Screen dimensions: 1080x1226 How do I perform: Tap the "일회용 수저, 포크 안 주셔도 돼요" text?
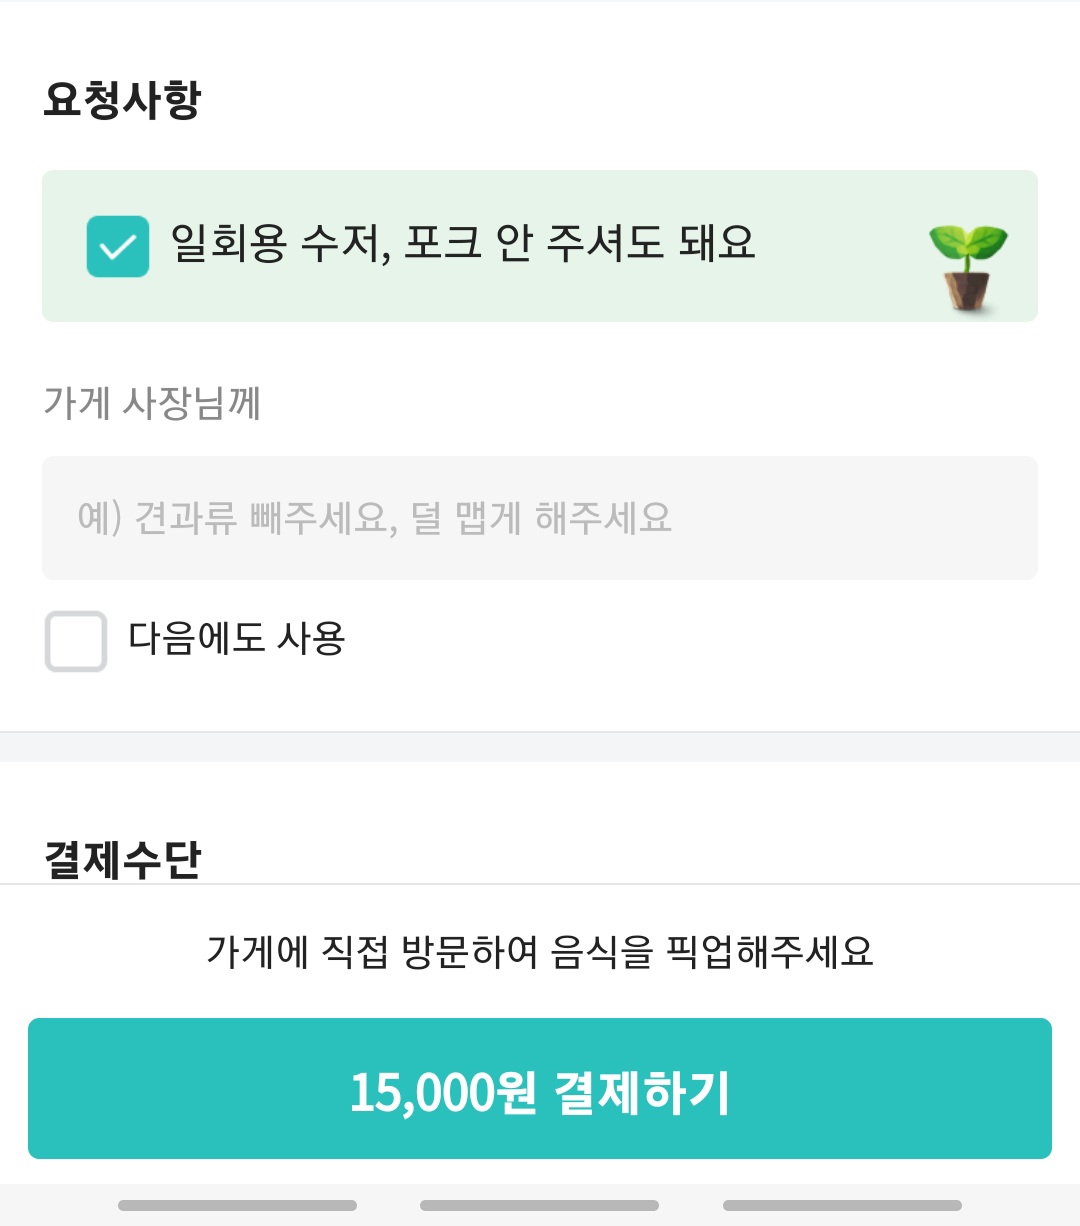(x=462, y=243)
